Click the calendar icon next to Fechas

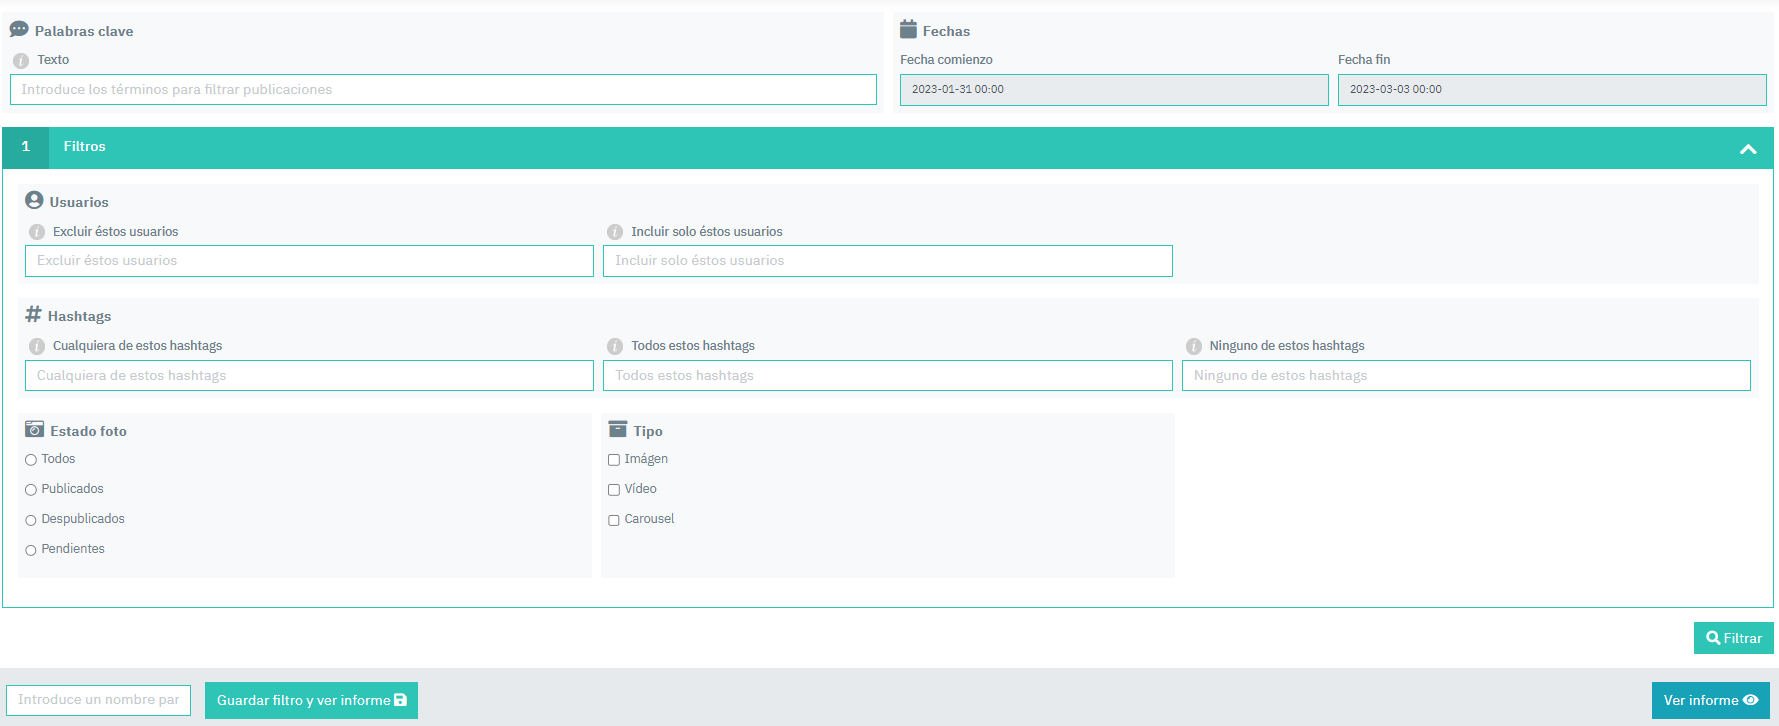[908, 30]
